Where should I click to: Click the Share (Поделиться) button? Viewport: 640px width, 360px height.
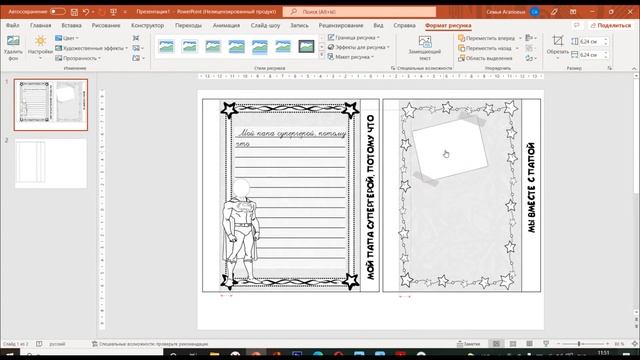610,25
